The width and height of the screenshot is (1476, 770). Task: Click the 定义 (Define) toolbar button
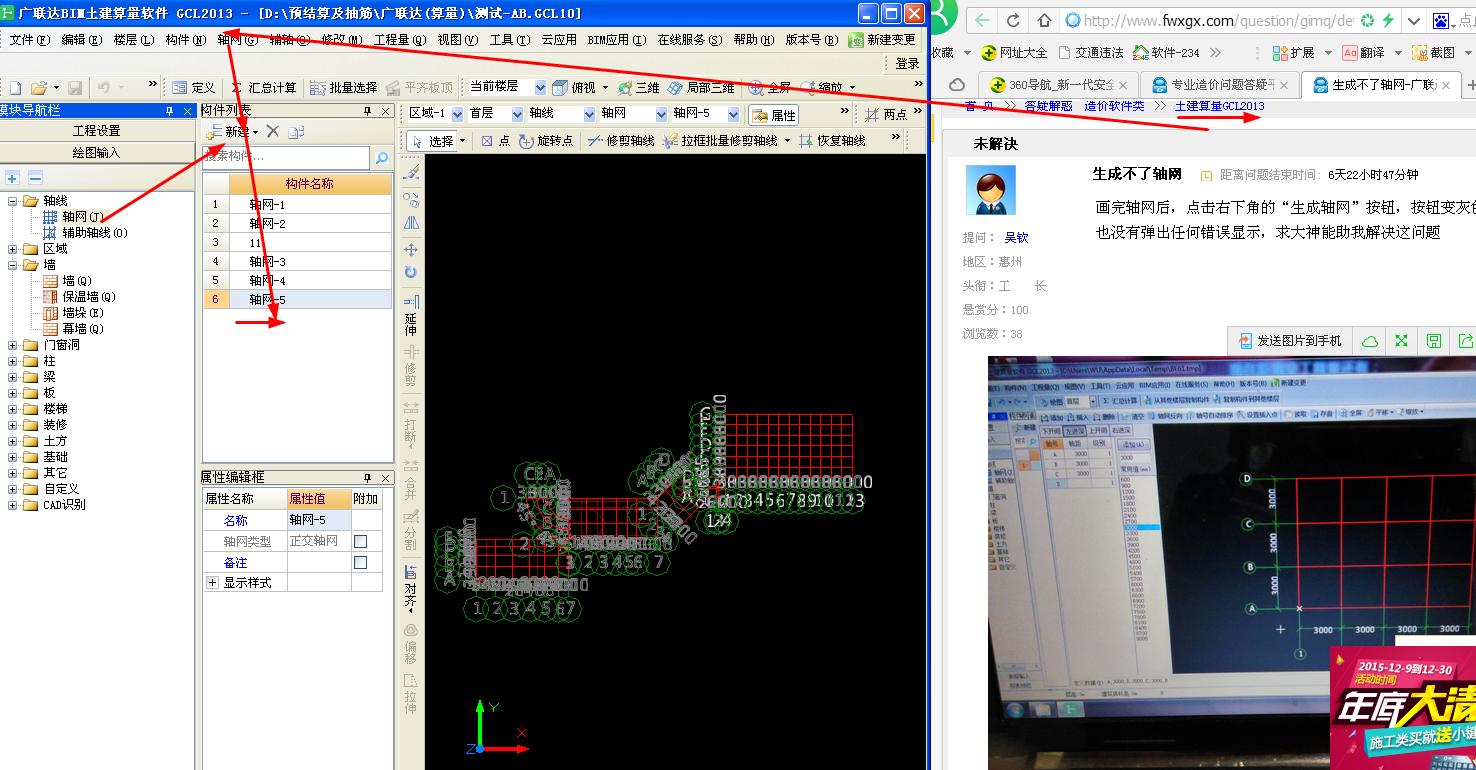coord(193,88)
